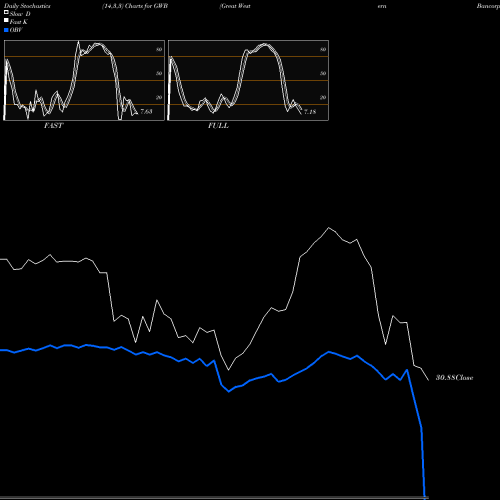Click the Fast K legend swatch
The width and height of the screenshot is (500, 500).
click(6, 20)
